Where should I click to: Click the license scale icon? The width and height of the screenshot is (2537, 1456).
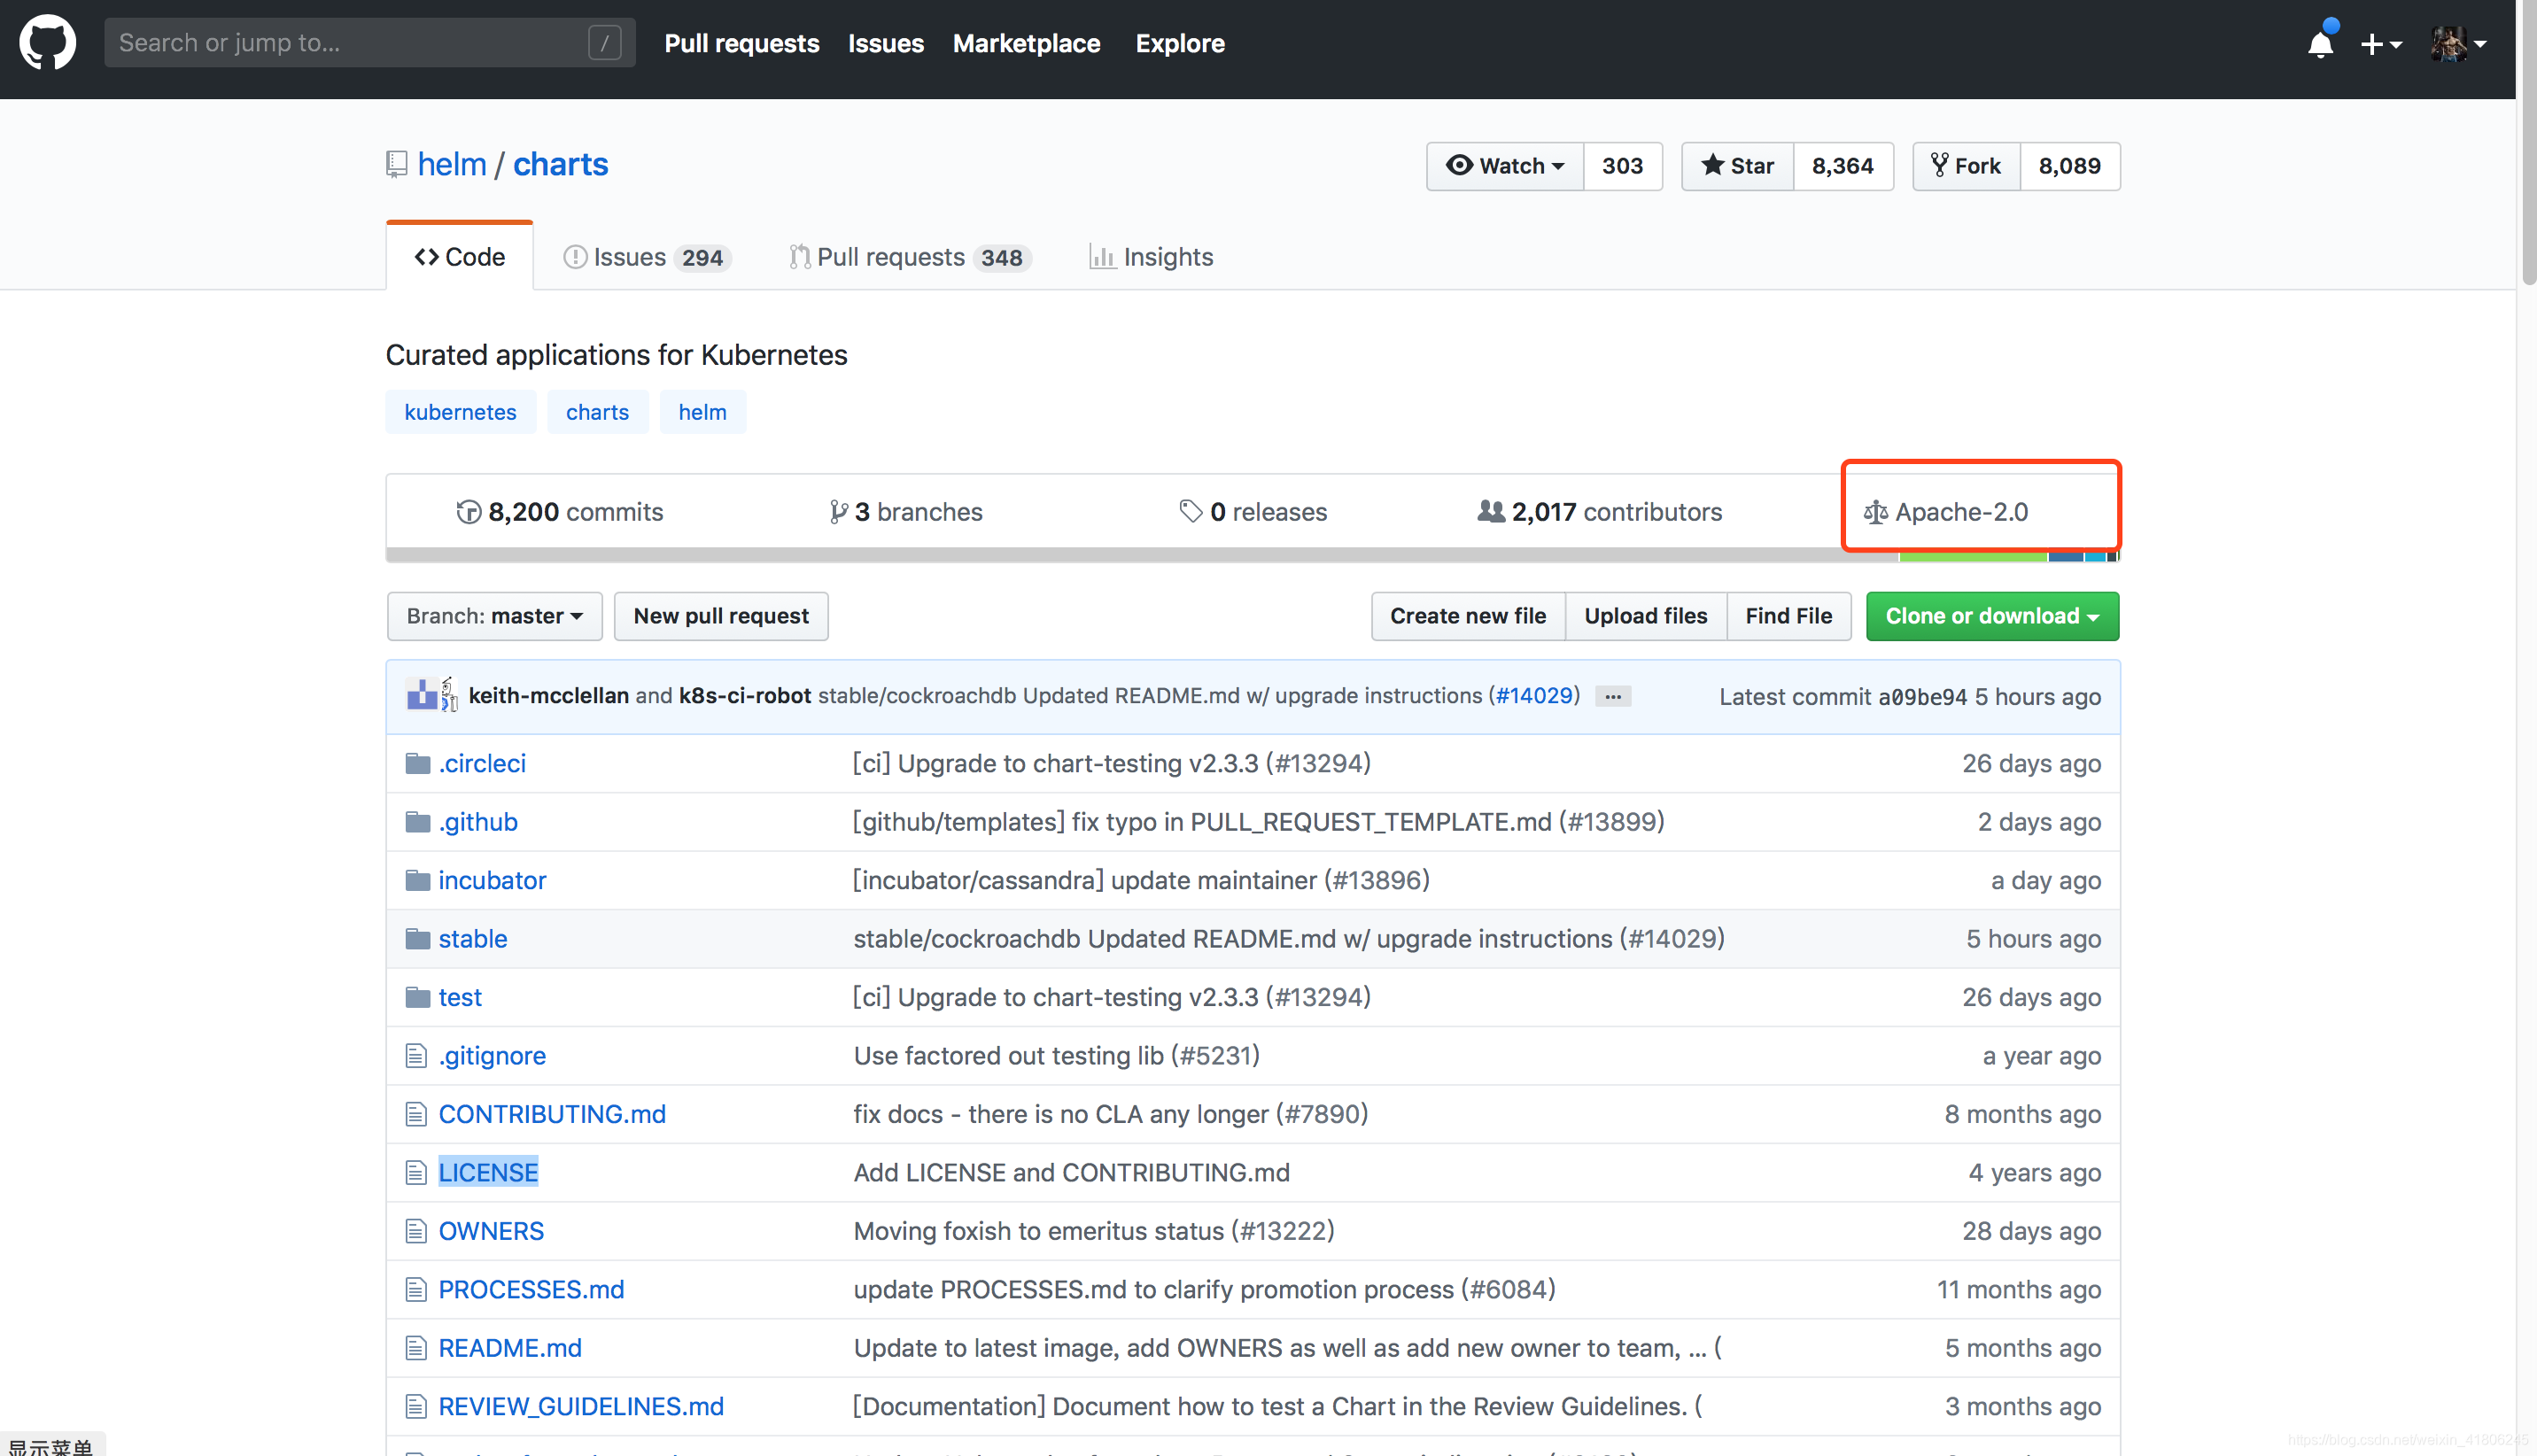[1875, 513]
